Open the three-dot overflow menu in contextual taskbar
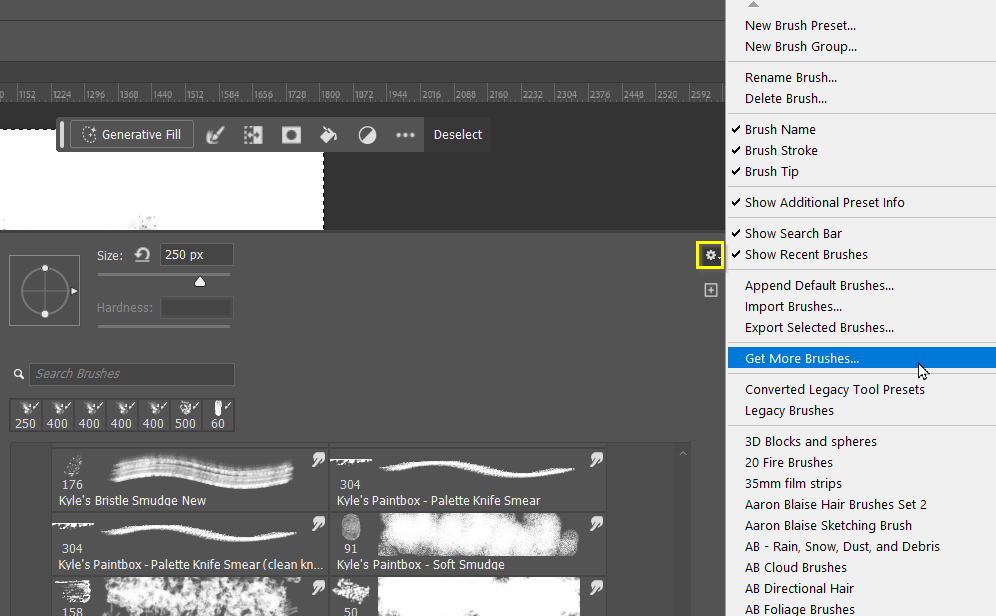 [x=404, y=134]
